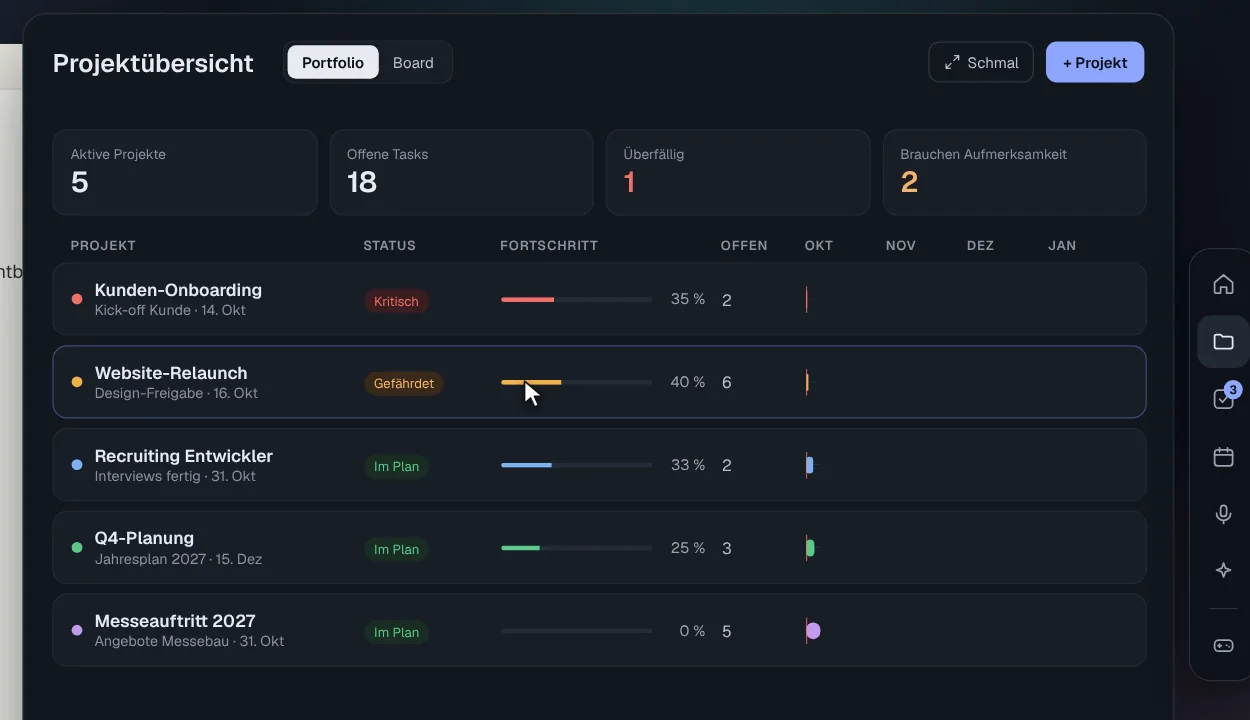Screen dimensions: 1250x720
Task: Open the tasks checkbox icon with badge 3
Action: pos(1223,399)
